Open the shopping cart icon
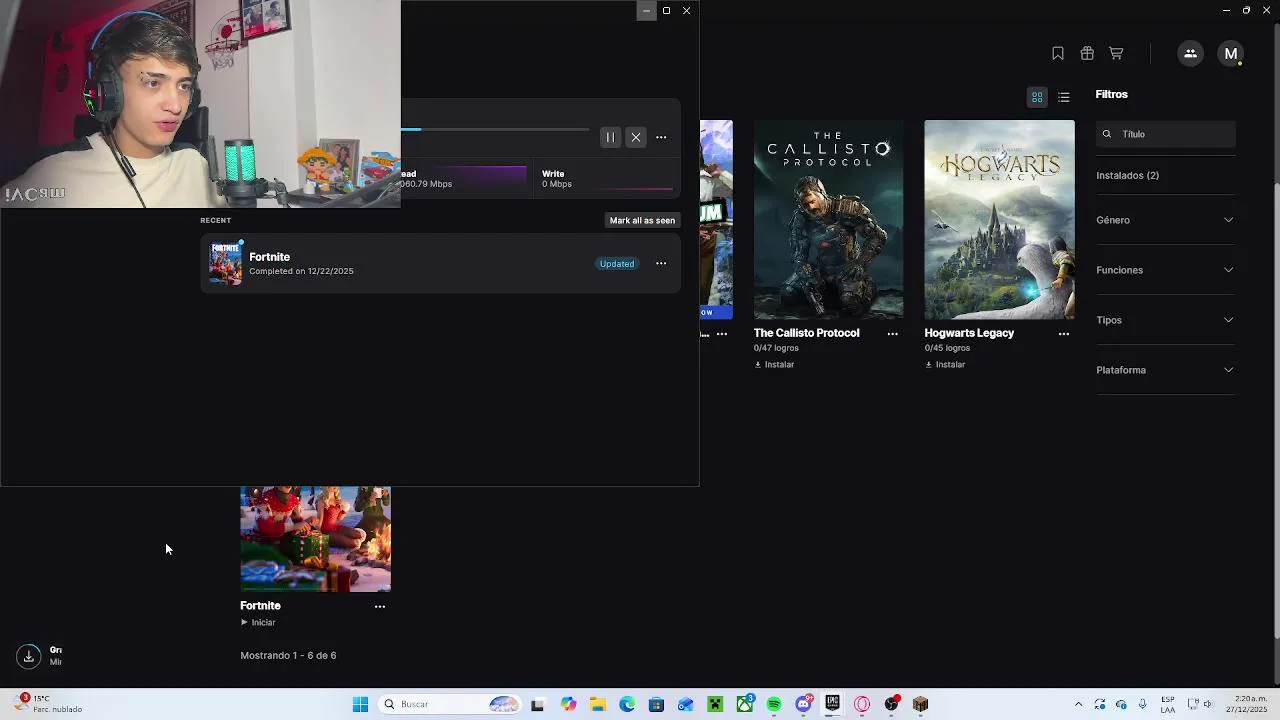The width and height of the screenshot is (1280, 720). point(1116,53)
